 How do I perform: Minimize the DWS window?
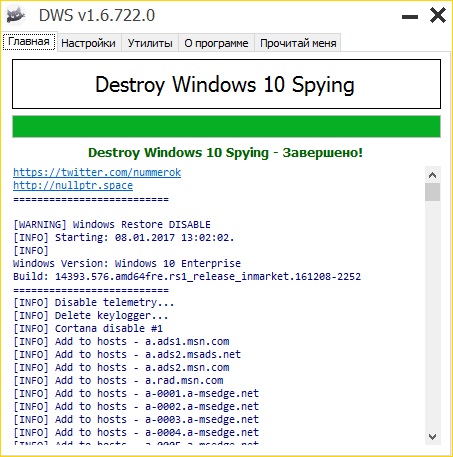(410, 16)
